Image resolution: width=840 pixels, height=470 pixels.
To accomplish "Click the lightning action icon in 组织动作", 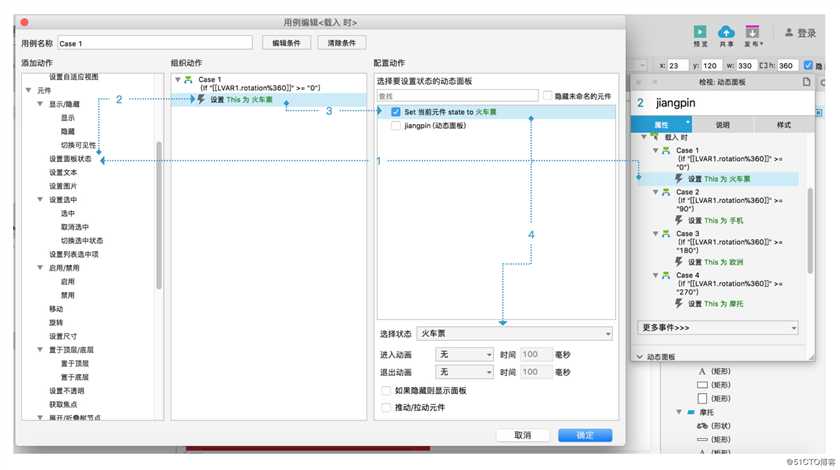I will pos(201,99).
